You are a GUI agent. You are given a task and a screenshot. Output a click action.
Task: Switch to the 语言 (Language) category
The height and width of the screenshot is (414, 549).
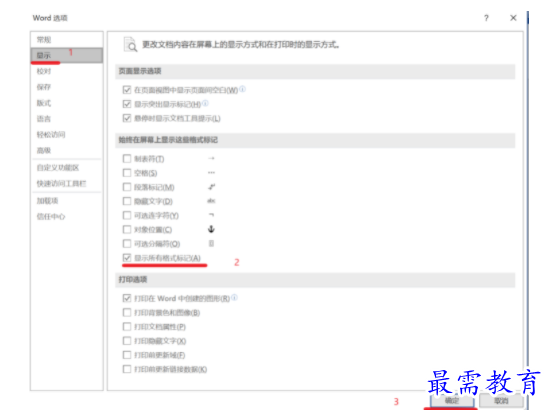pos(67,119)
